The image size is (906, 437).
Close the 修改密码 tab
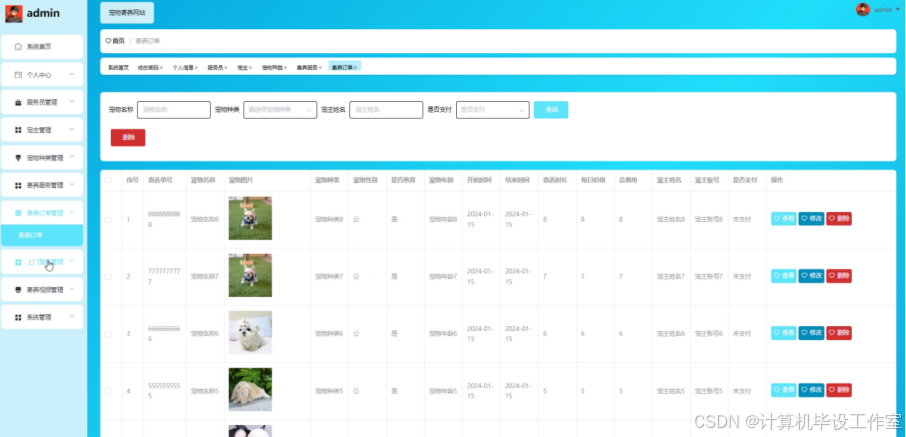tap(161, 68)
